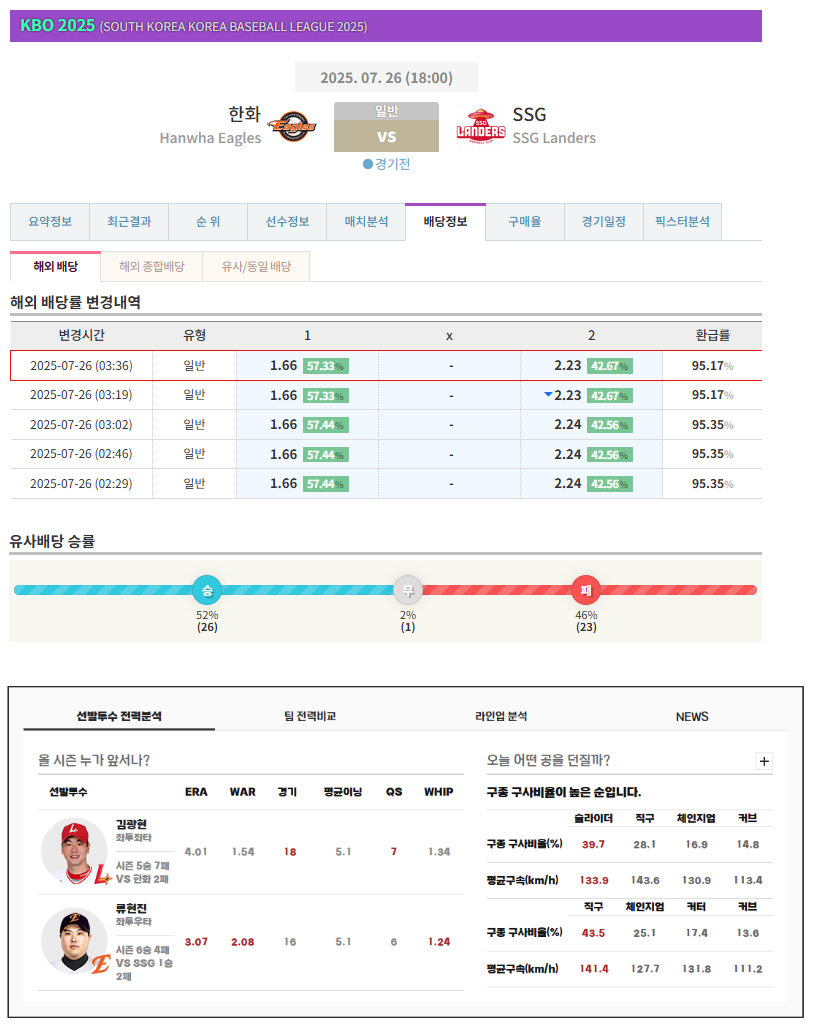The image size is (815, 1024).
Task: Select the 2025-07-26 (02:29) change time
Action: (81, 483)
